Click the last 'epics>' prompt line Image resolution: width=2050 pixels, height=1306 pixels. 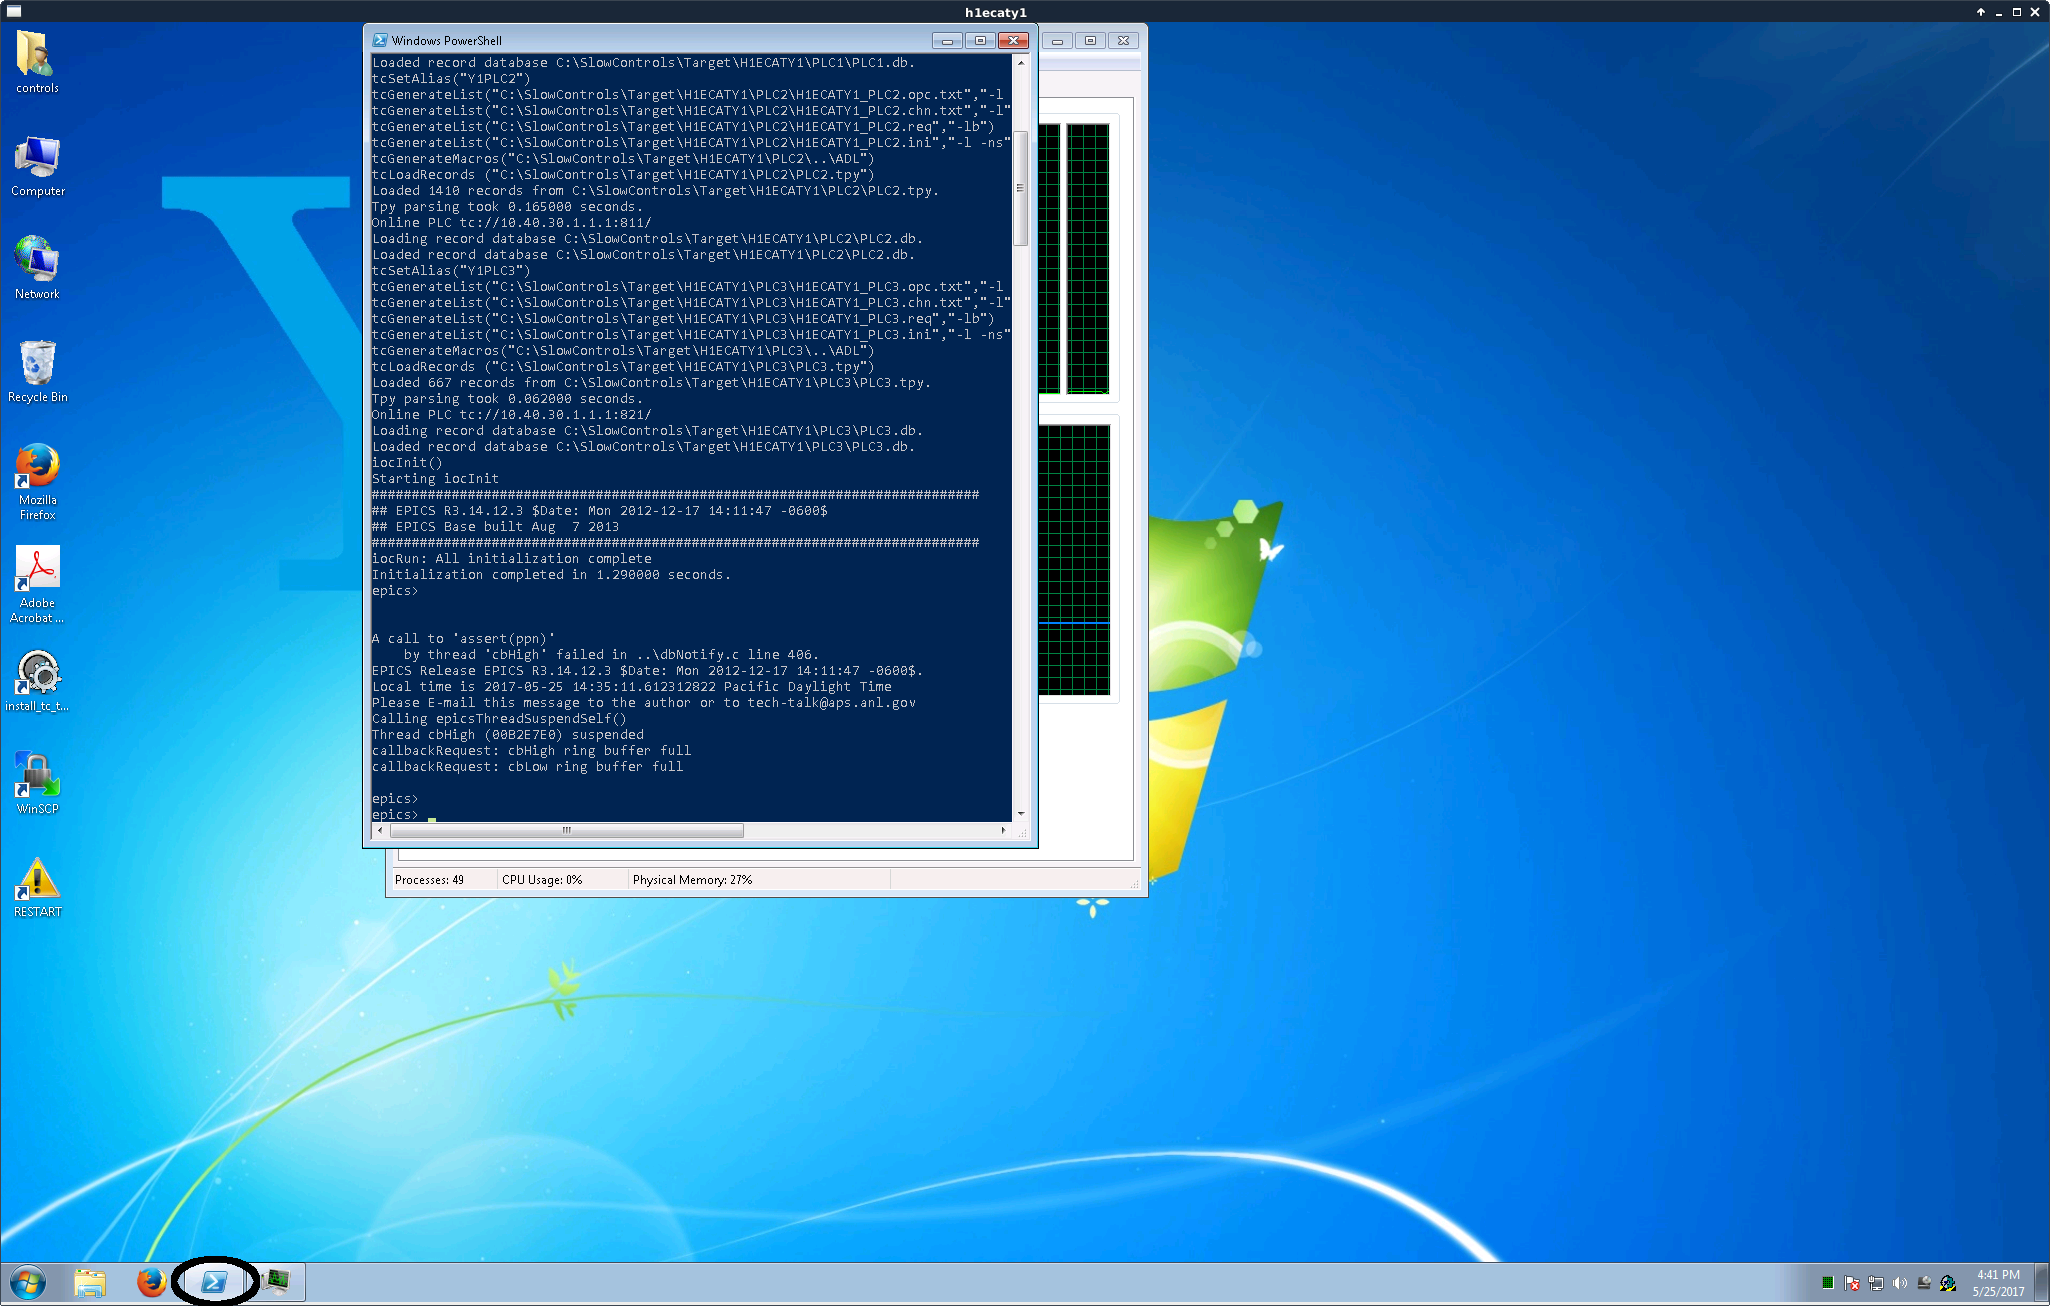point(395,815)
